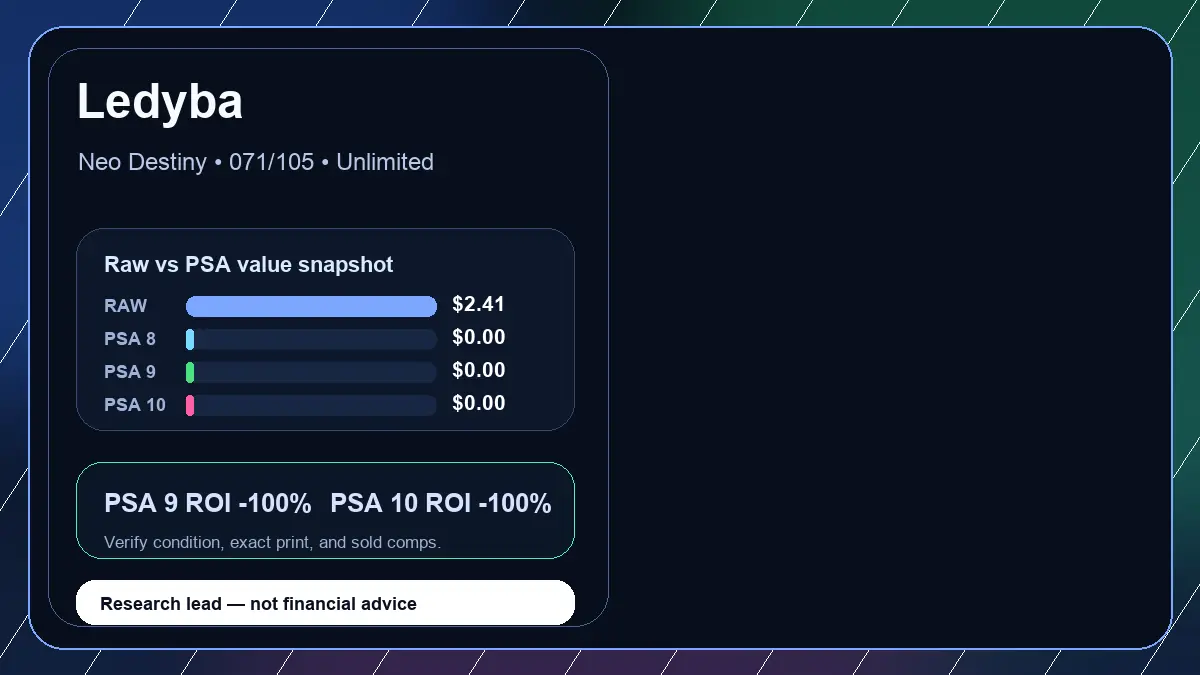Click the RAW row label
Viewport: 1200px width, 675px height.
[x=126, y=306]
